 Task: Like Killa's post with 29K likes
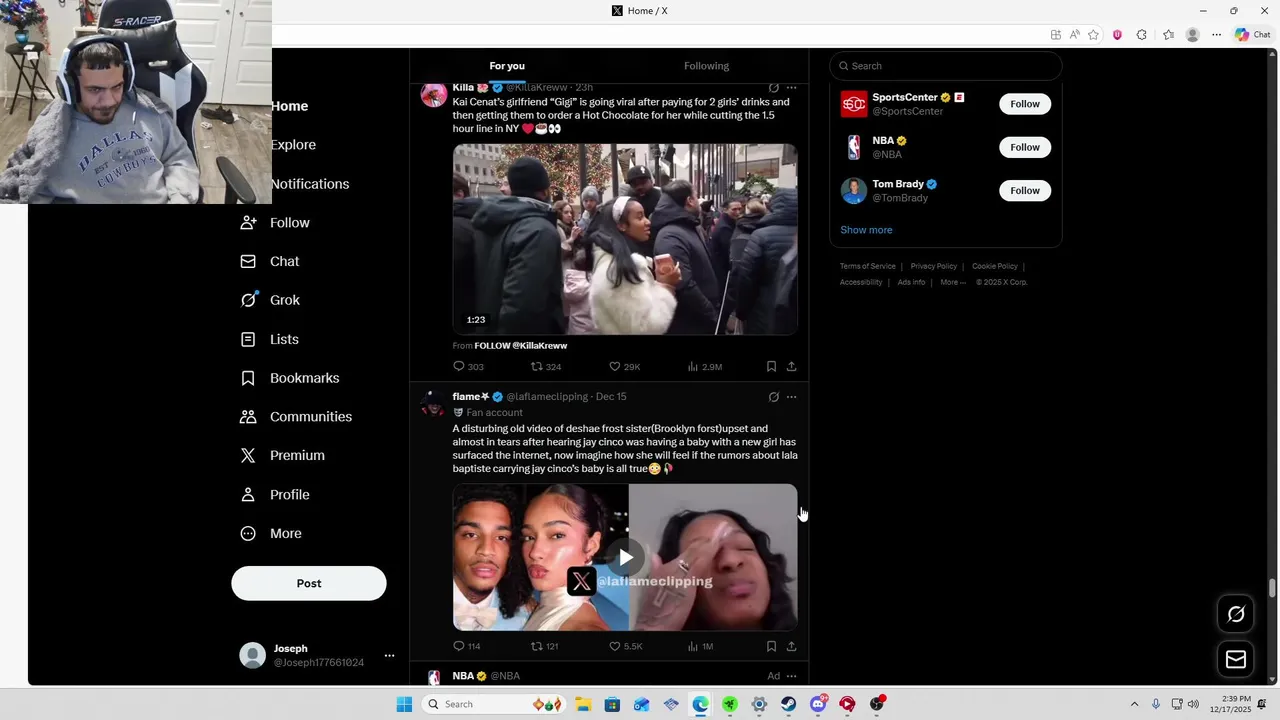(625, 367)
